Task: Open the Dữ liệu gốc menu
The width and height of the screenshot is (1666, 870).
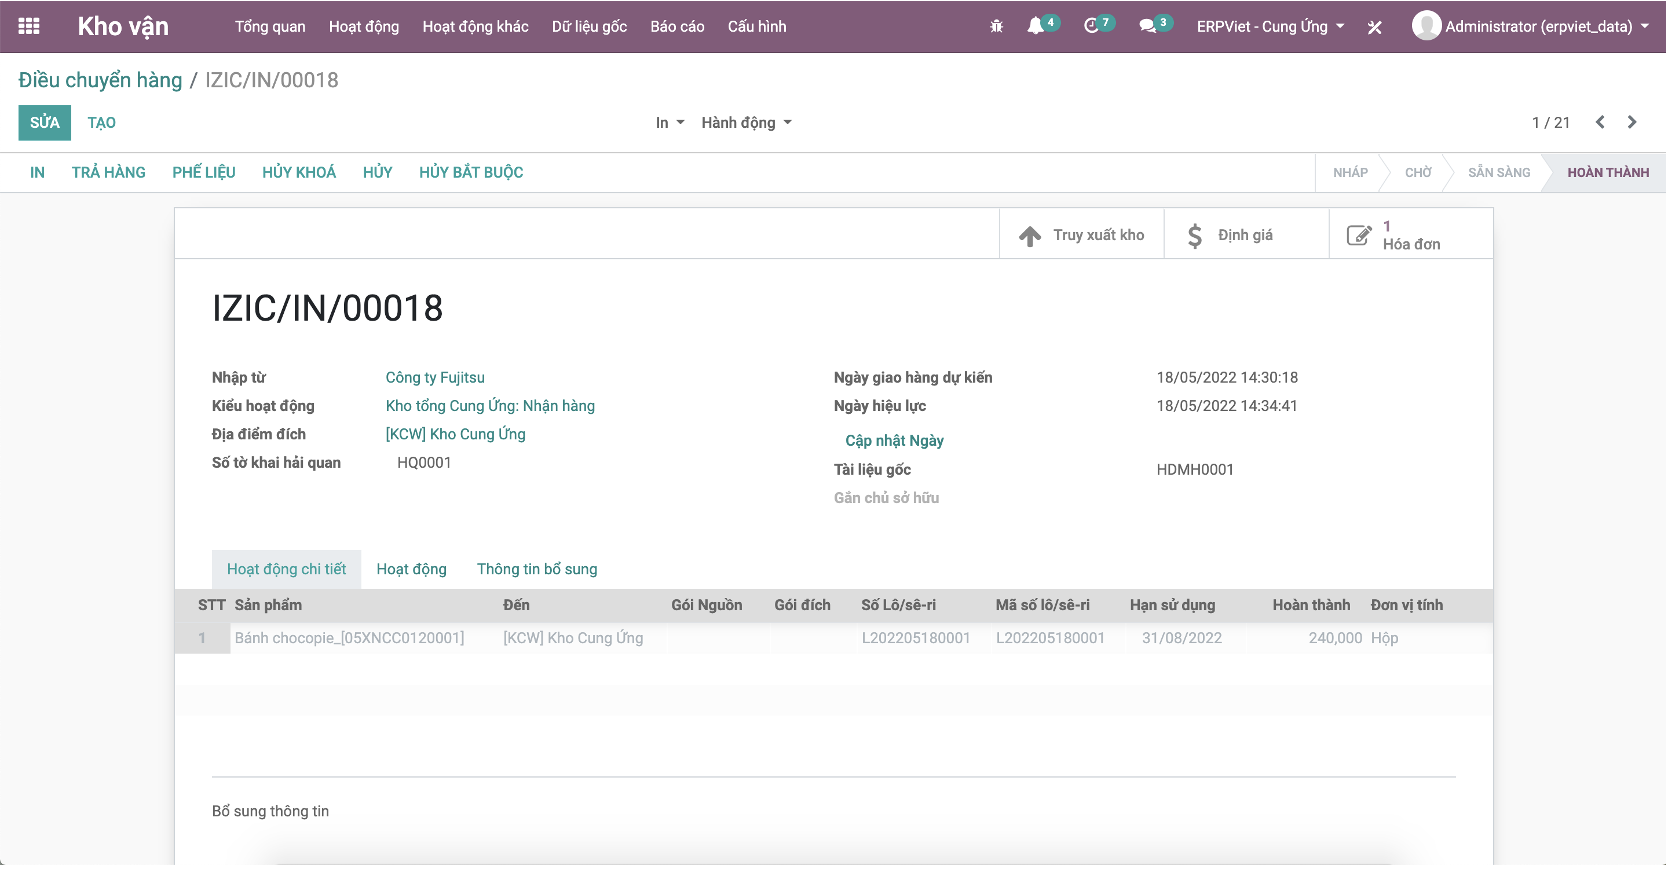Action: 589,27
